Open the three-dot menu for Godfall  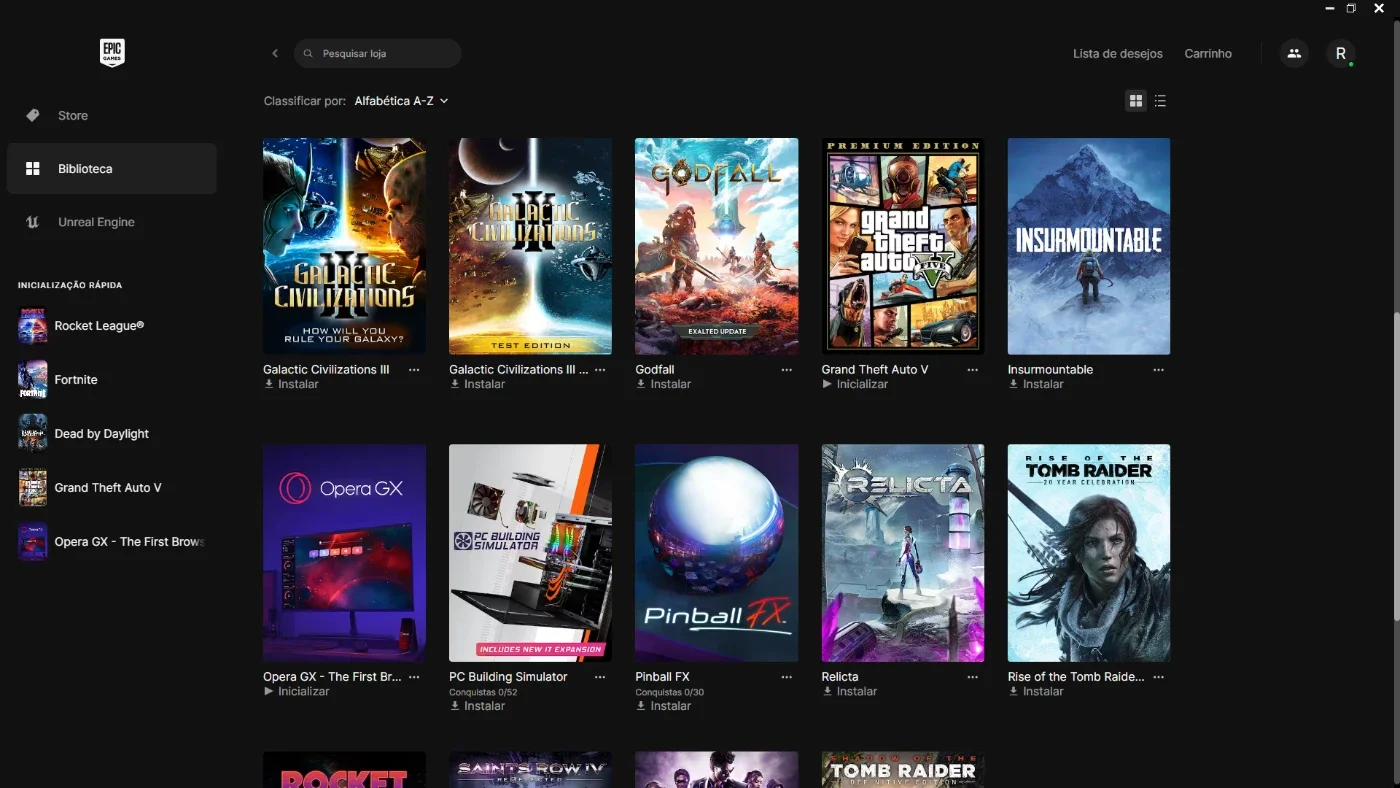787,370
